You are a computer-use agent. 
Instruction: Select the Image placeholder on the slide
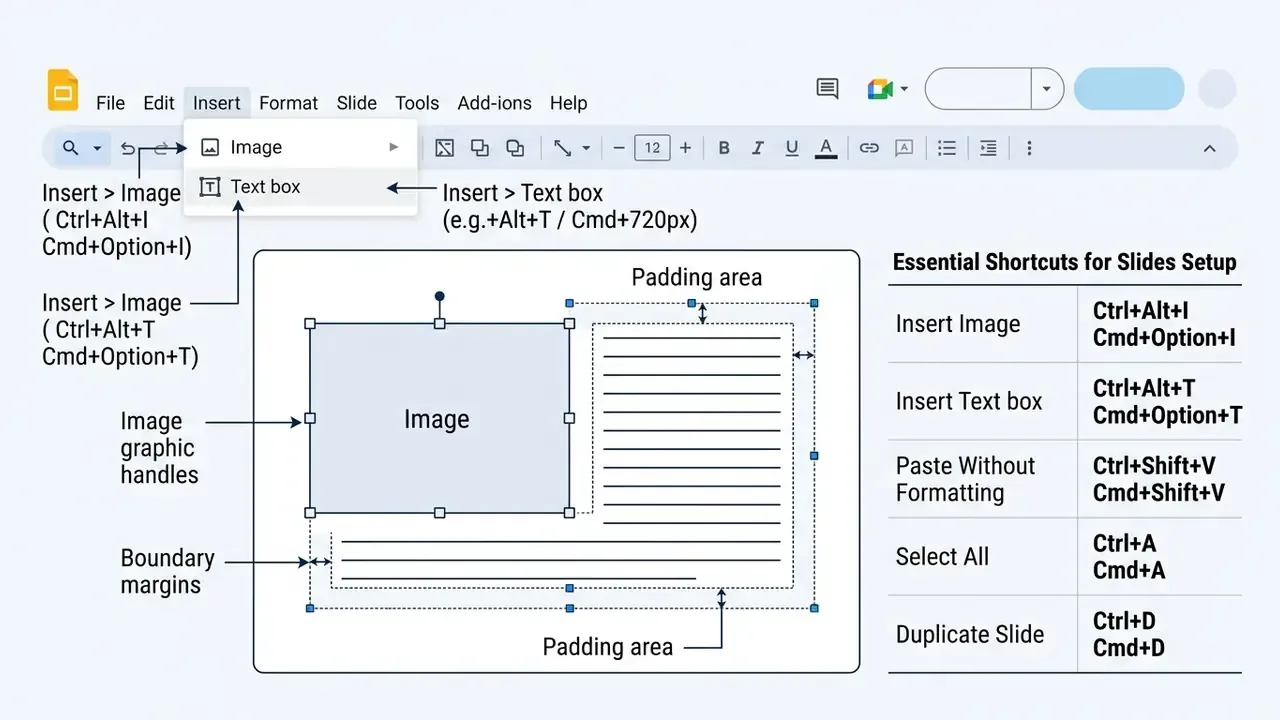439,418
